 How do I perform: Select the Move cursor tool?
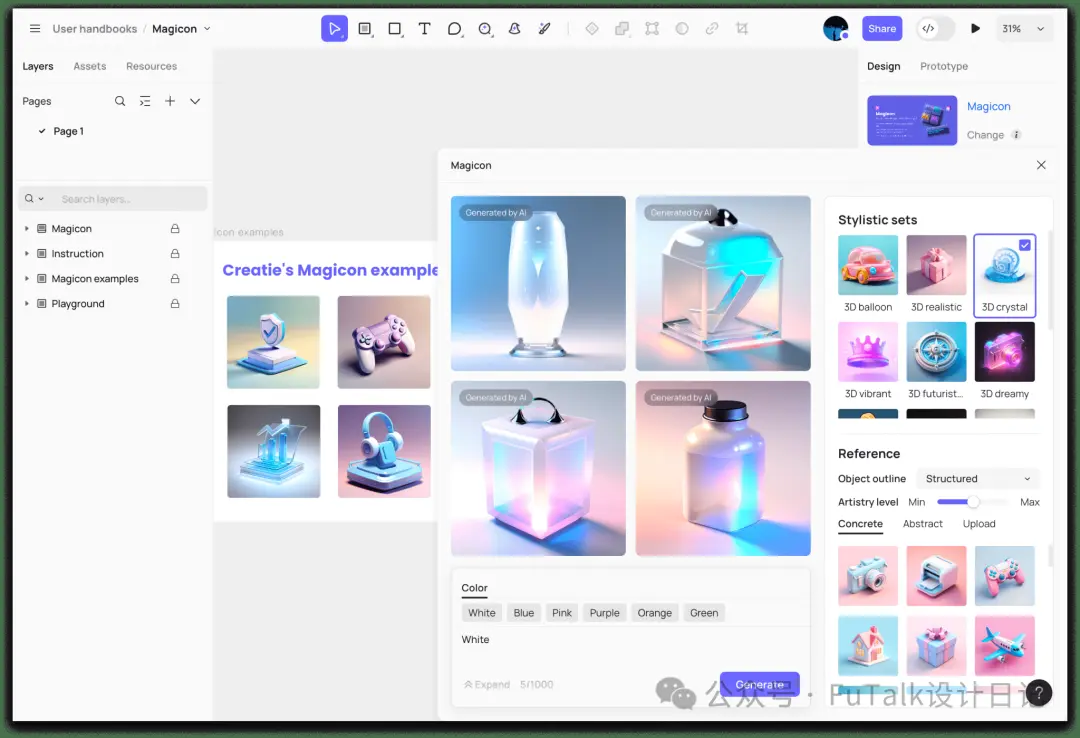(334, 29)
